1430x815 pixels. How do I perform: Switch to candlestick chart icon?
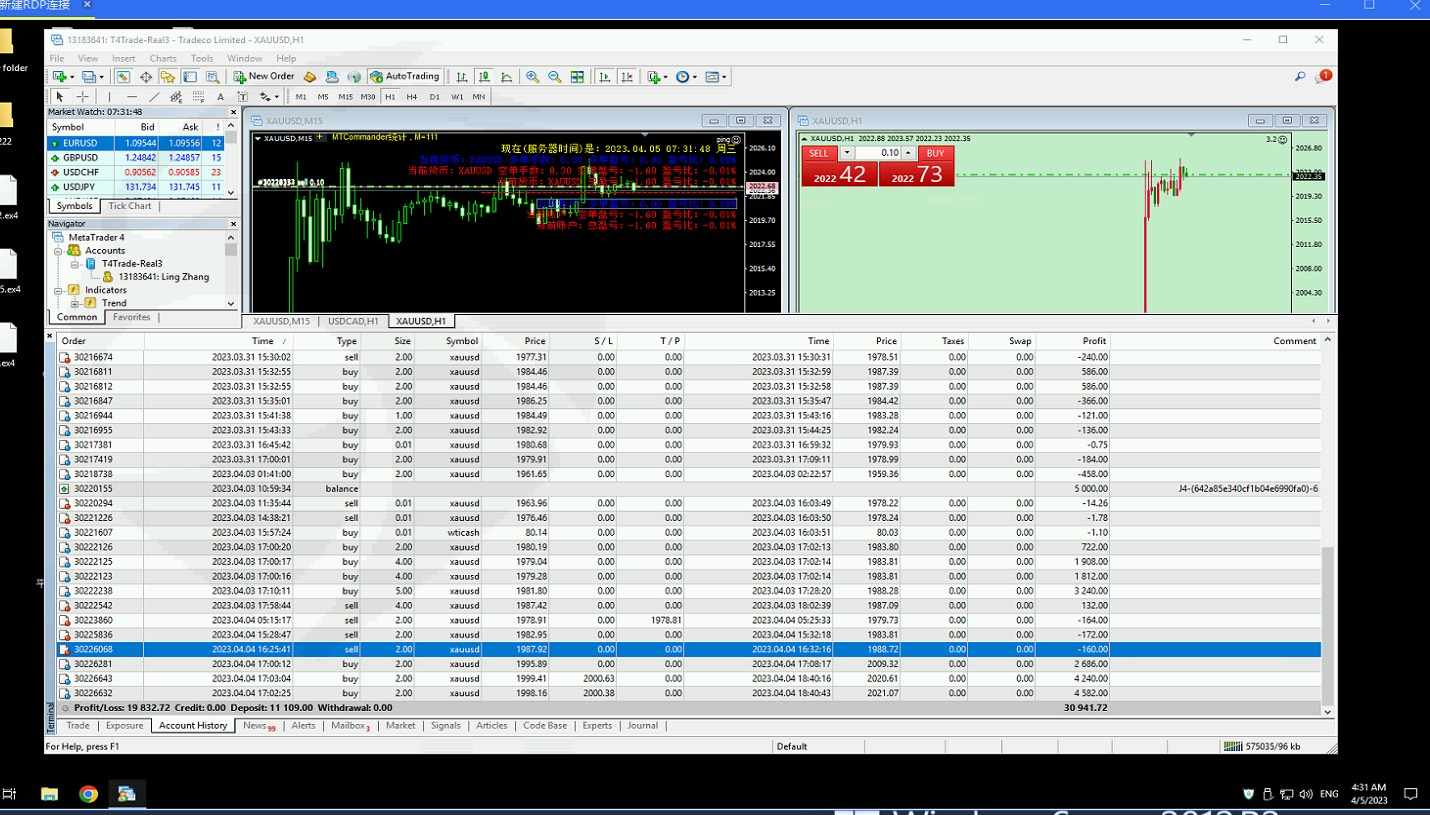pyautogui.click(x=484, y=76)
